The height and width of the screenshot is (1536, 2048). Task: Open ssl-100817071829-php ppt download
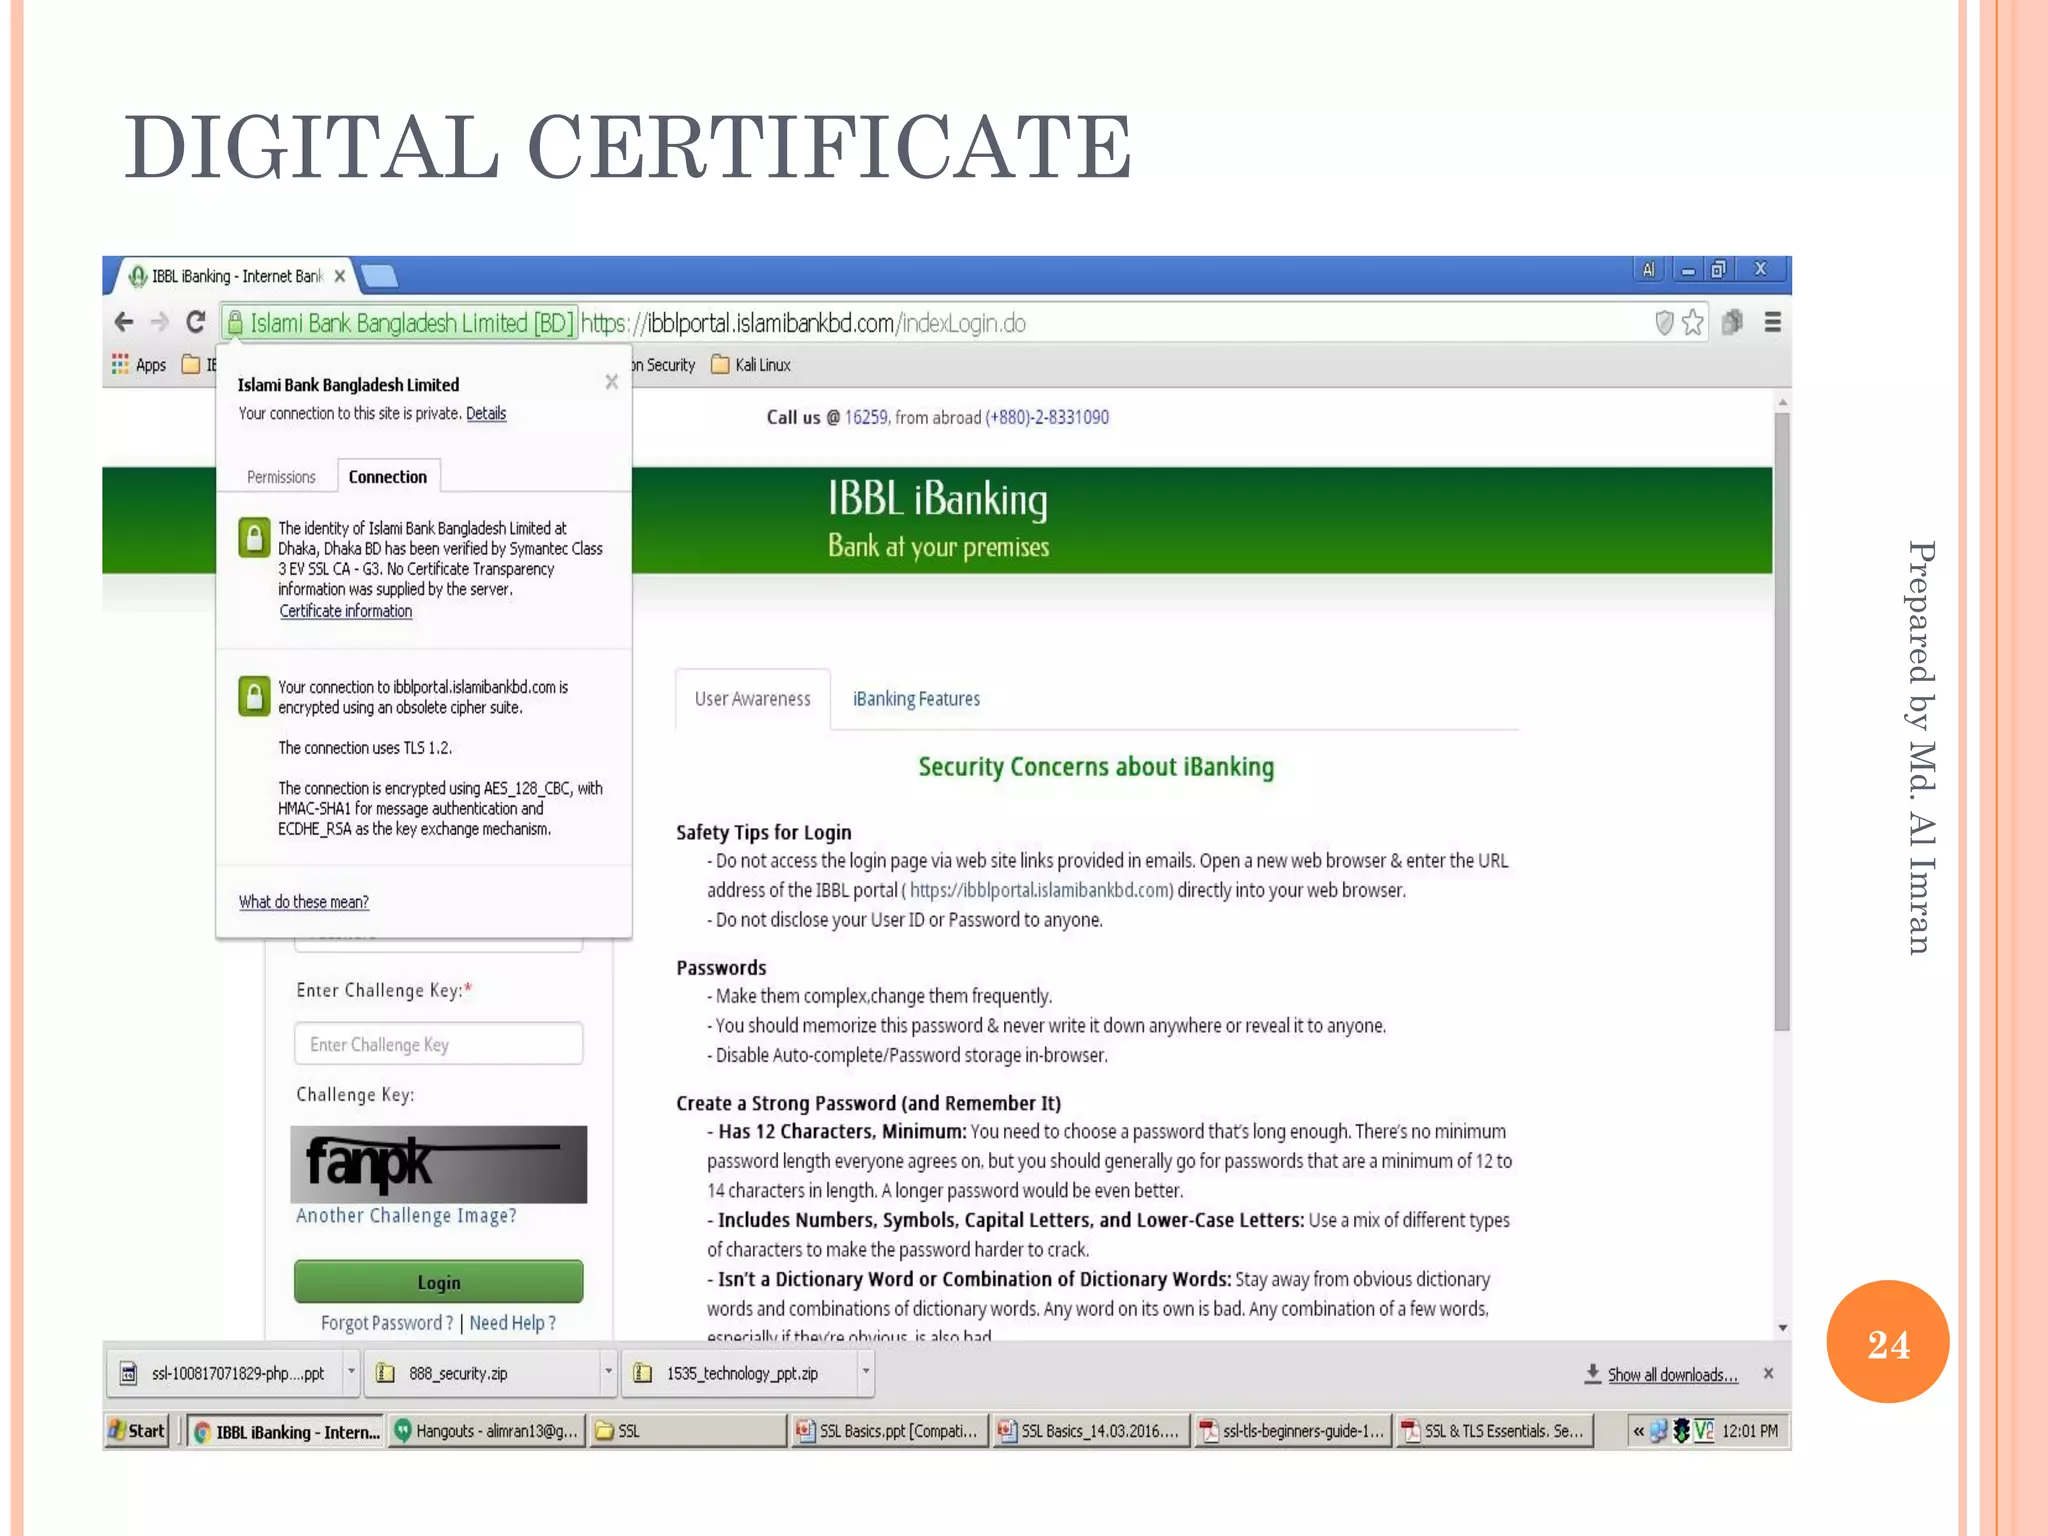(x=224, y=1374)
